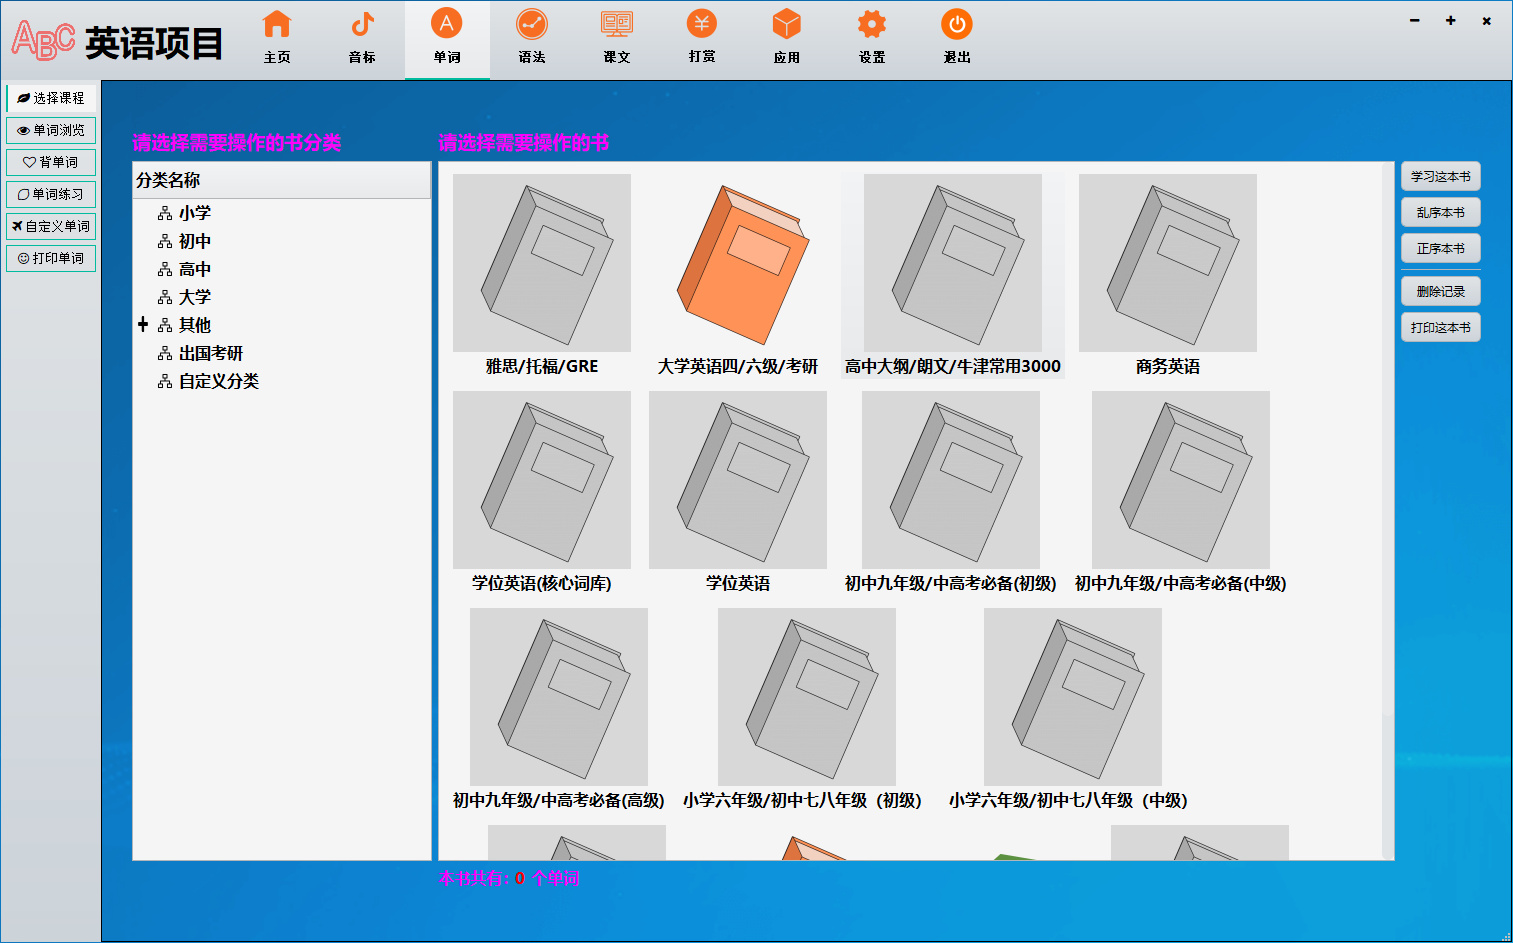Select the 初中九年级/中高考必备(高级) book
This screenshot has height=943, width=1513.
(x=559, y=709)
